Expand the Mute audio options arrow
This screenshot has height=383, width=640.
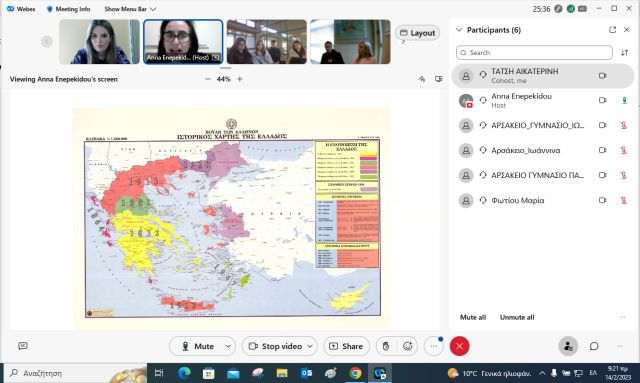tap(228, 346)
